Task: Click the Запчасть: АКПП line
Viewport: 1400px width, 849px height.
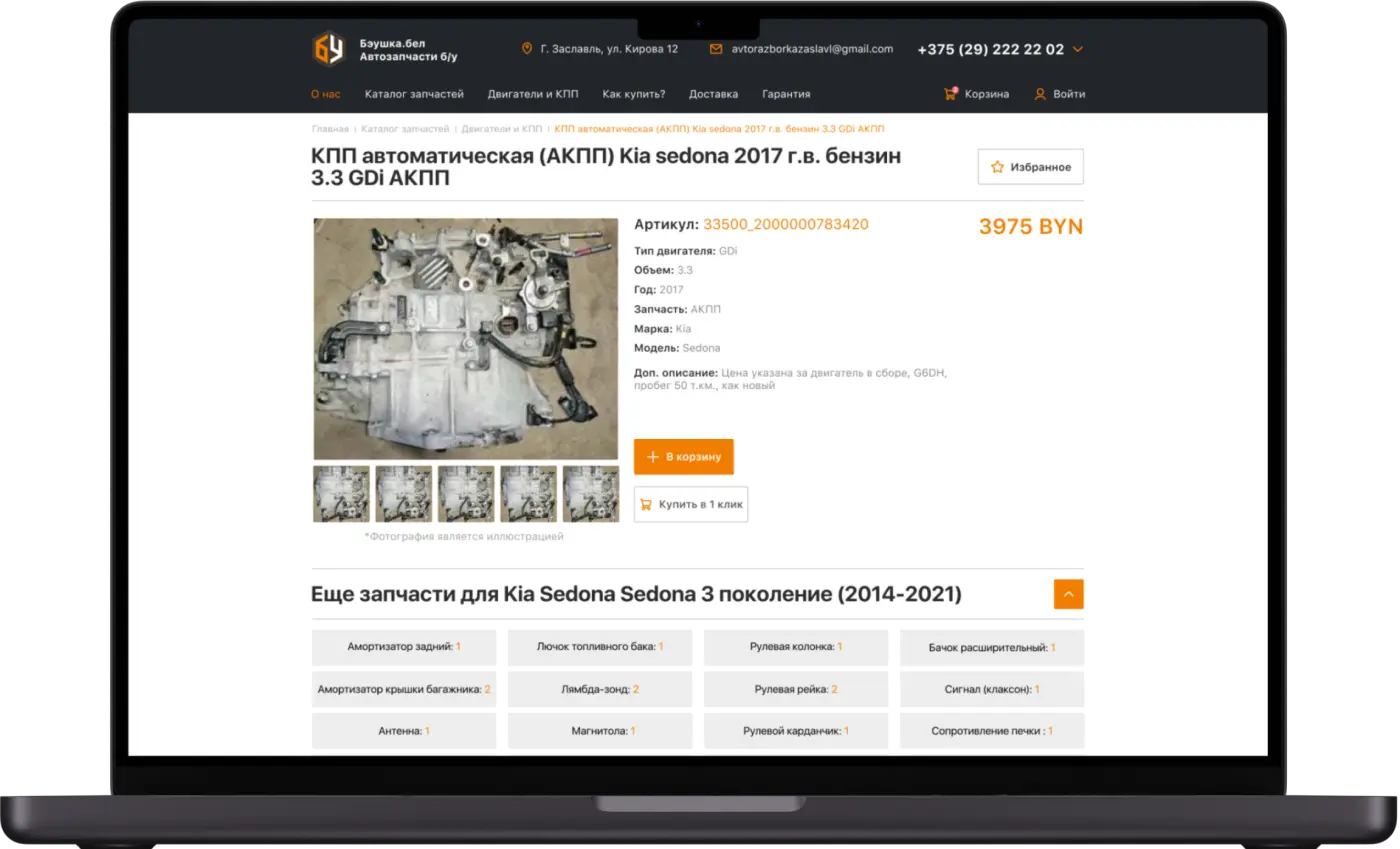Action: pos(677,309)
